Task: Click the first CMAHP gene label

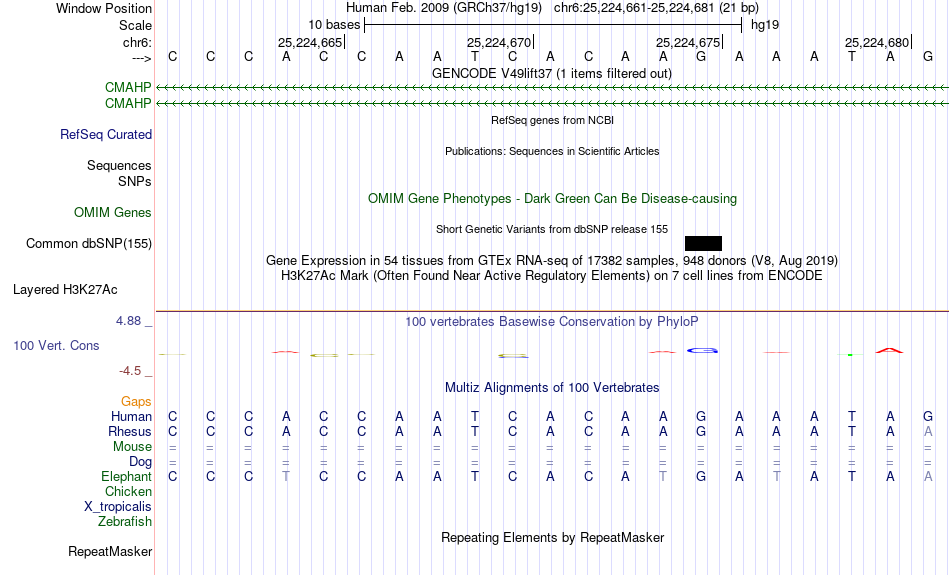Action: click(128, 87)
